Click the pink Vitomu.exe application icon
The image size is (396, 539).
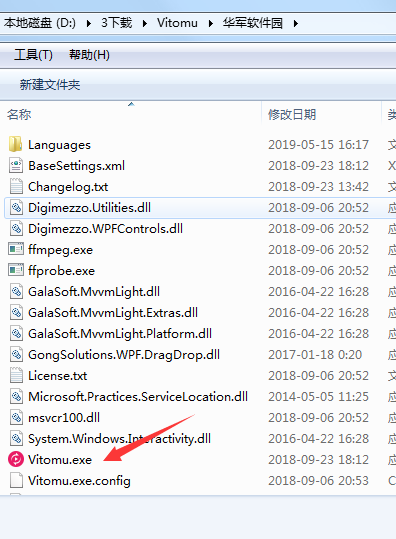click(x=16, y=459)
